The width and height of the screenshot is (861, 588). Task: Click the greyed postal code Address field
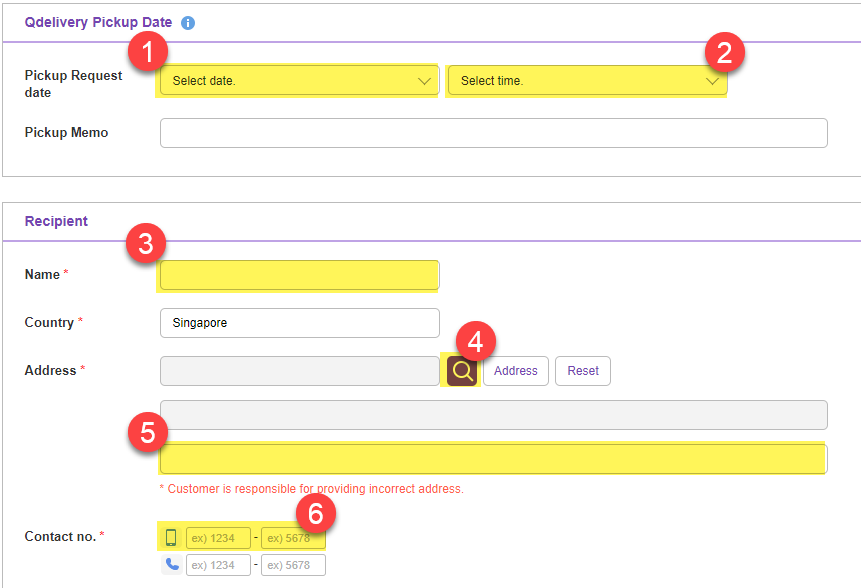pos(300,371)
